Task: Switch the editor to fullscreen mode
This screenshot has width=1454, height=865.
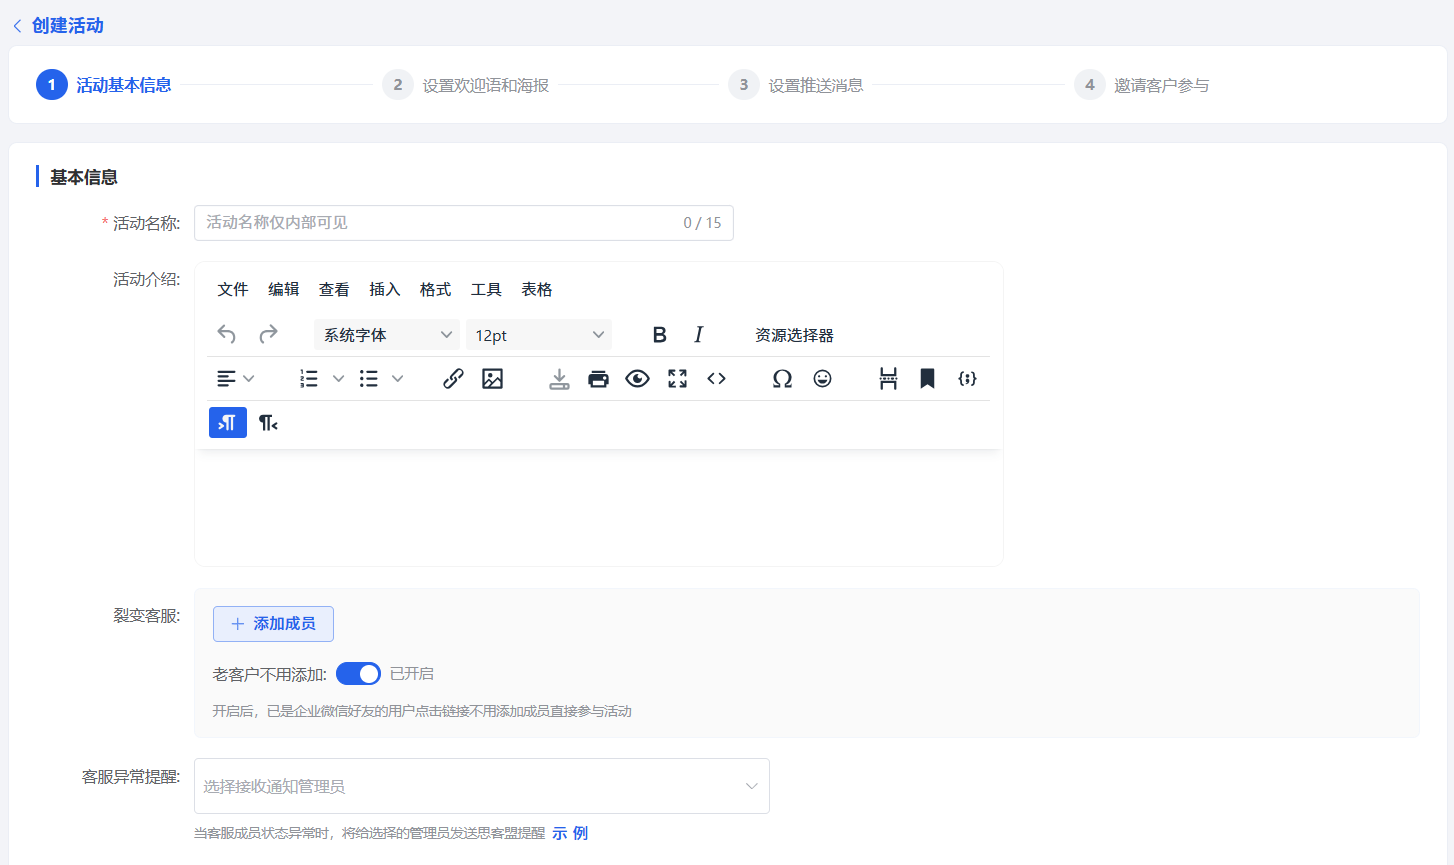Action: pos(677,379)
